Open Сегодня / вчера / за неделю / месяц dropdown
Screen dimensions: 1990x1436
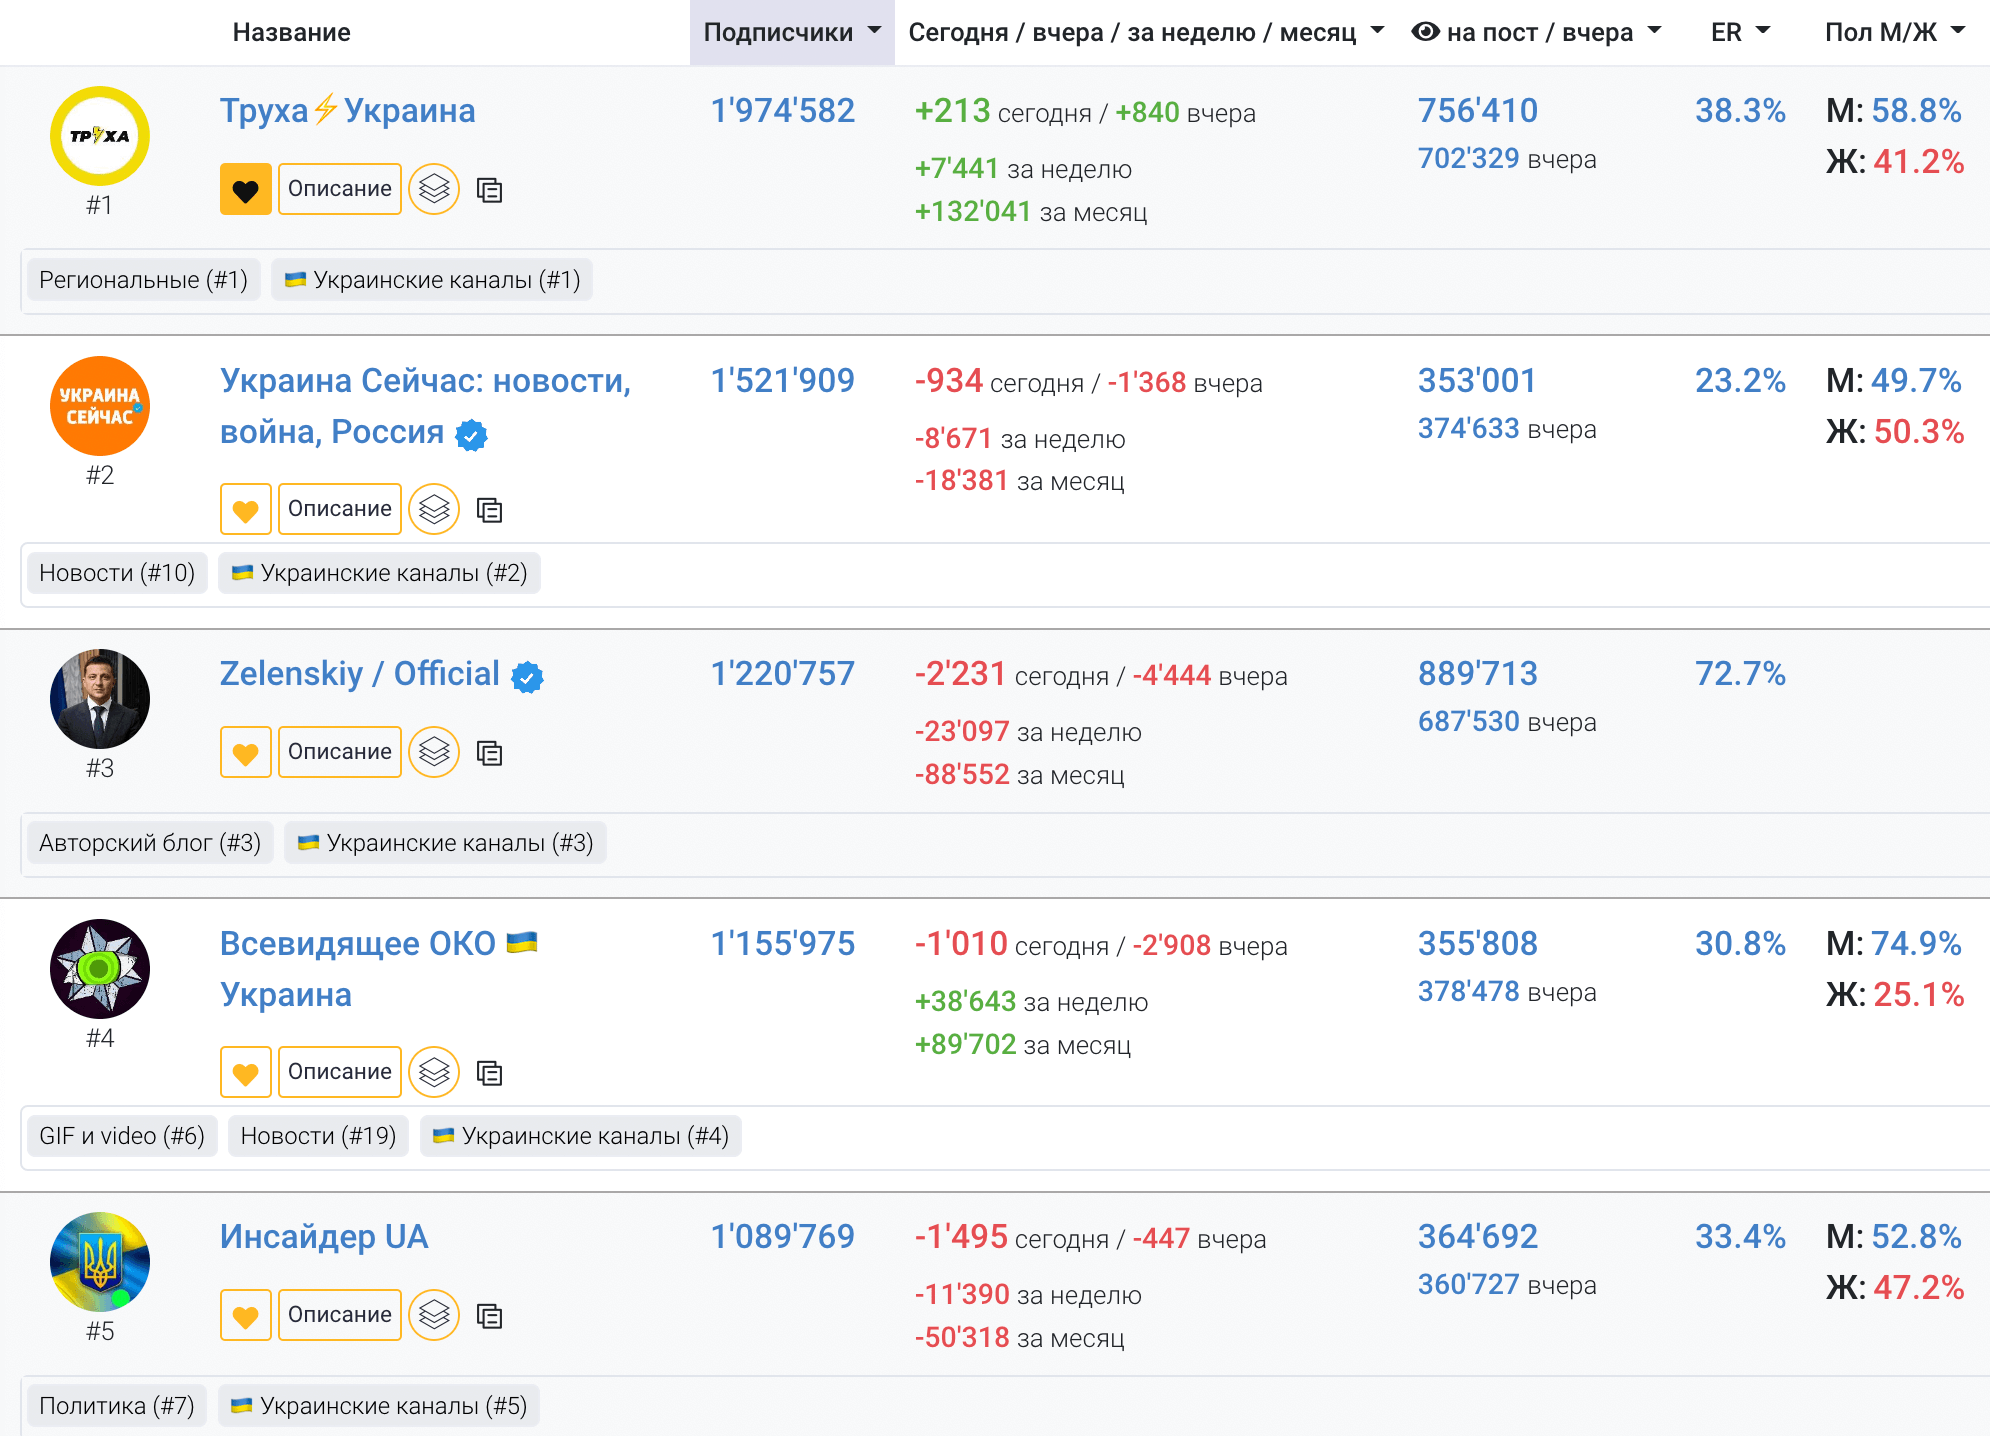1146,32
